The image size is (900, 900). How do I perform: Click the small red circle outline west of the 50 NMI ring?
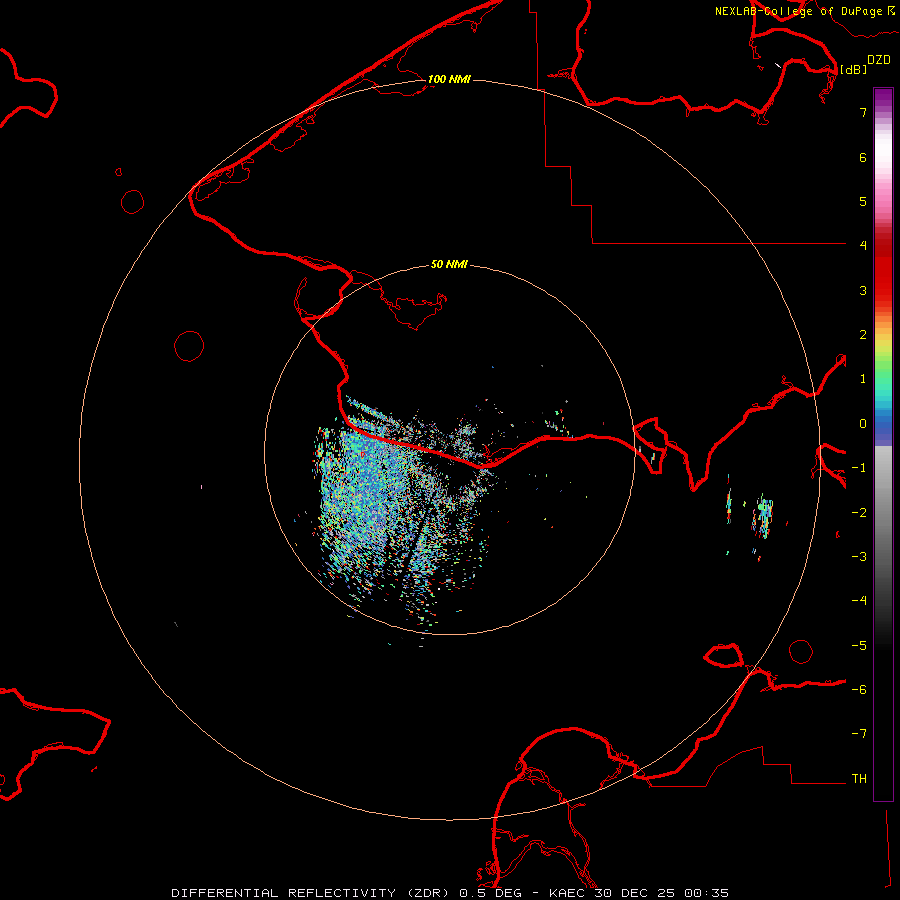coord(189,346)
